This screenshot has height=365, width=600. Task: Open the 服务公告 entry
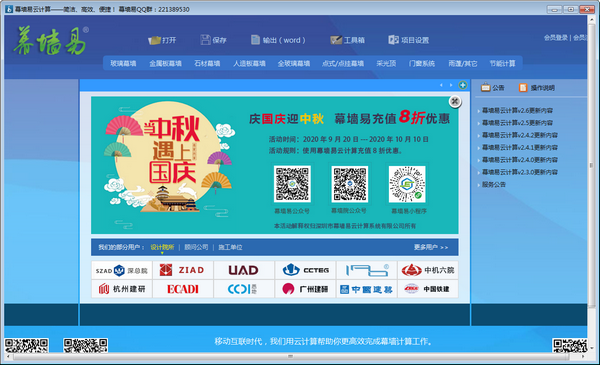(x=494, y=184)
